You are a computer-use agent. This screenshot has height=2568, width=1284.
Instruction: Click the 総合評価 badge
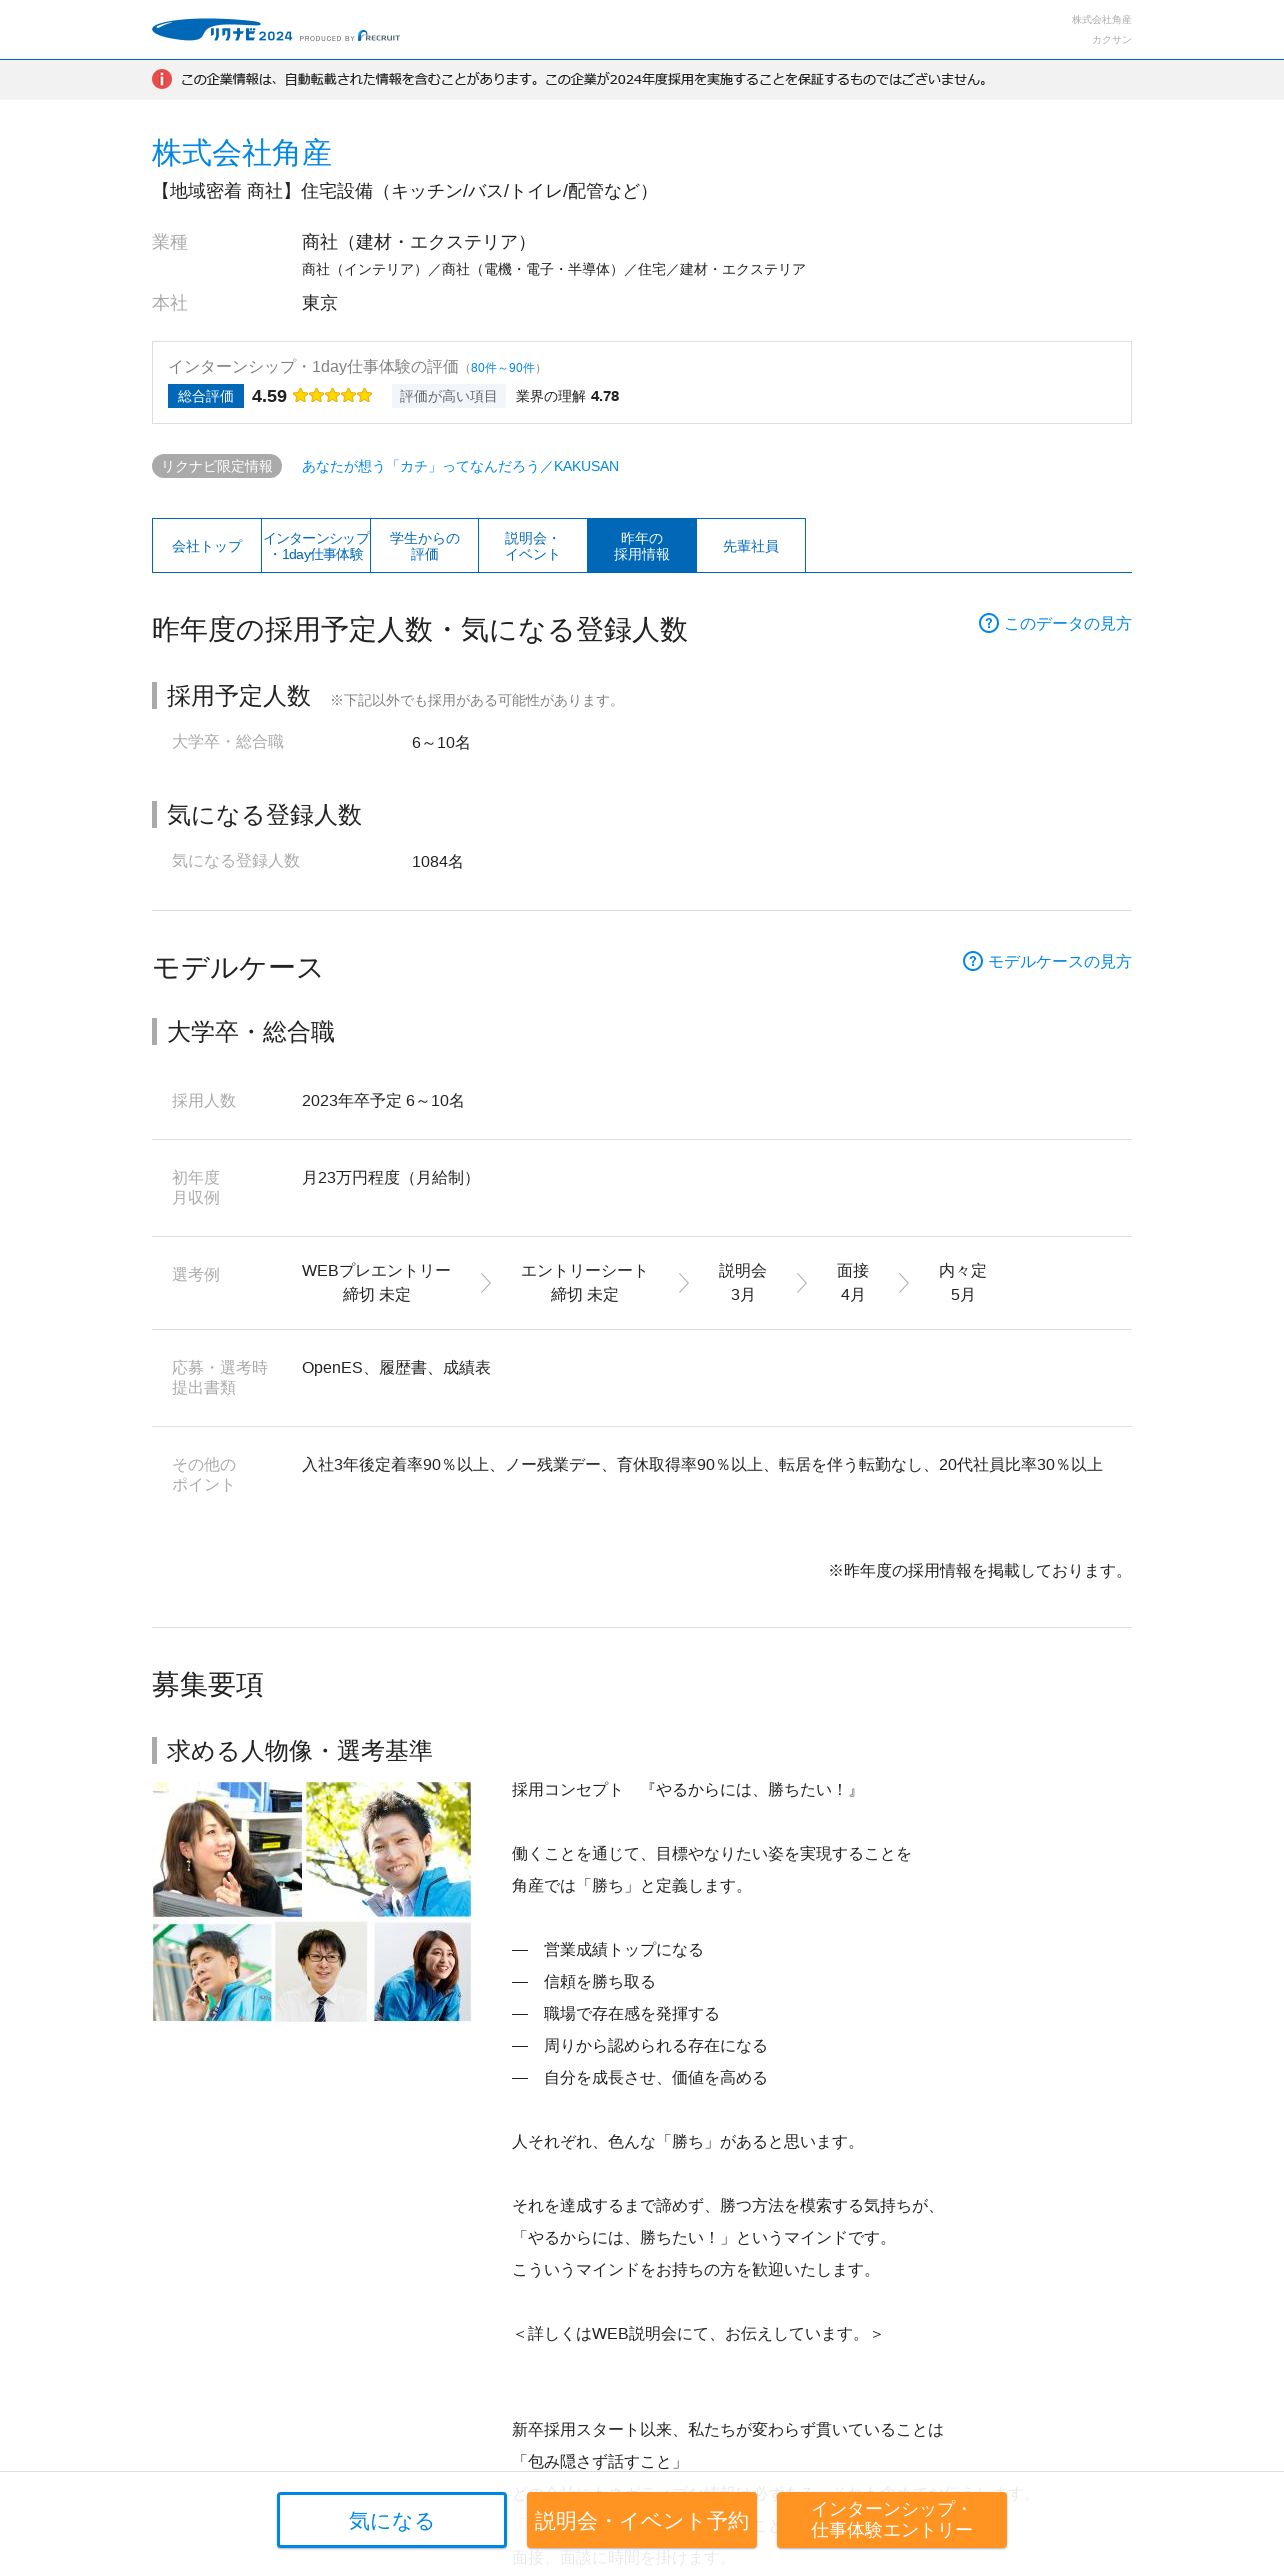point(205,396)
